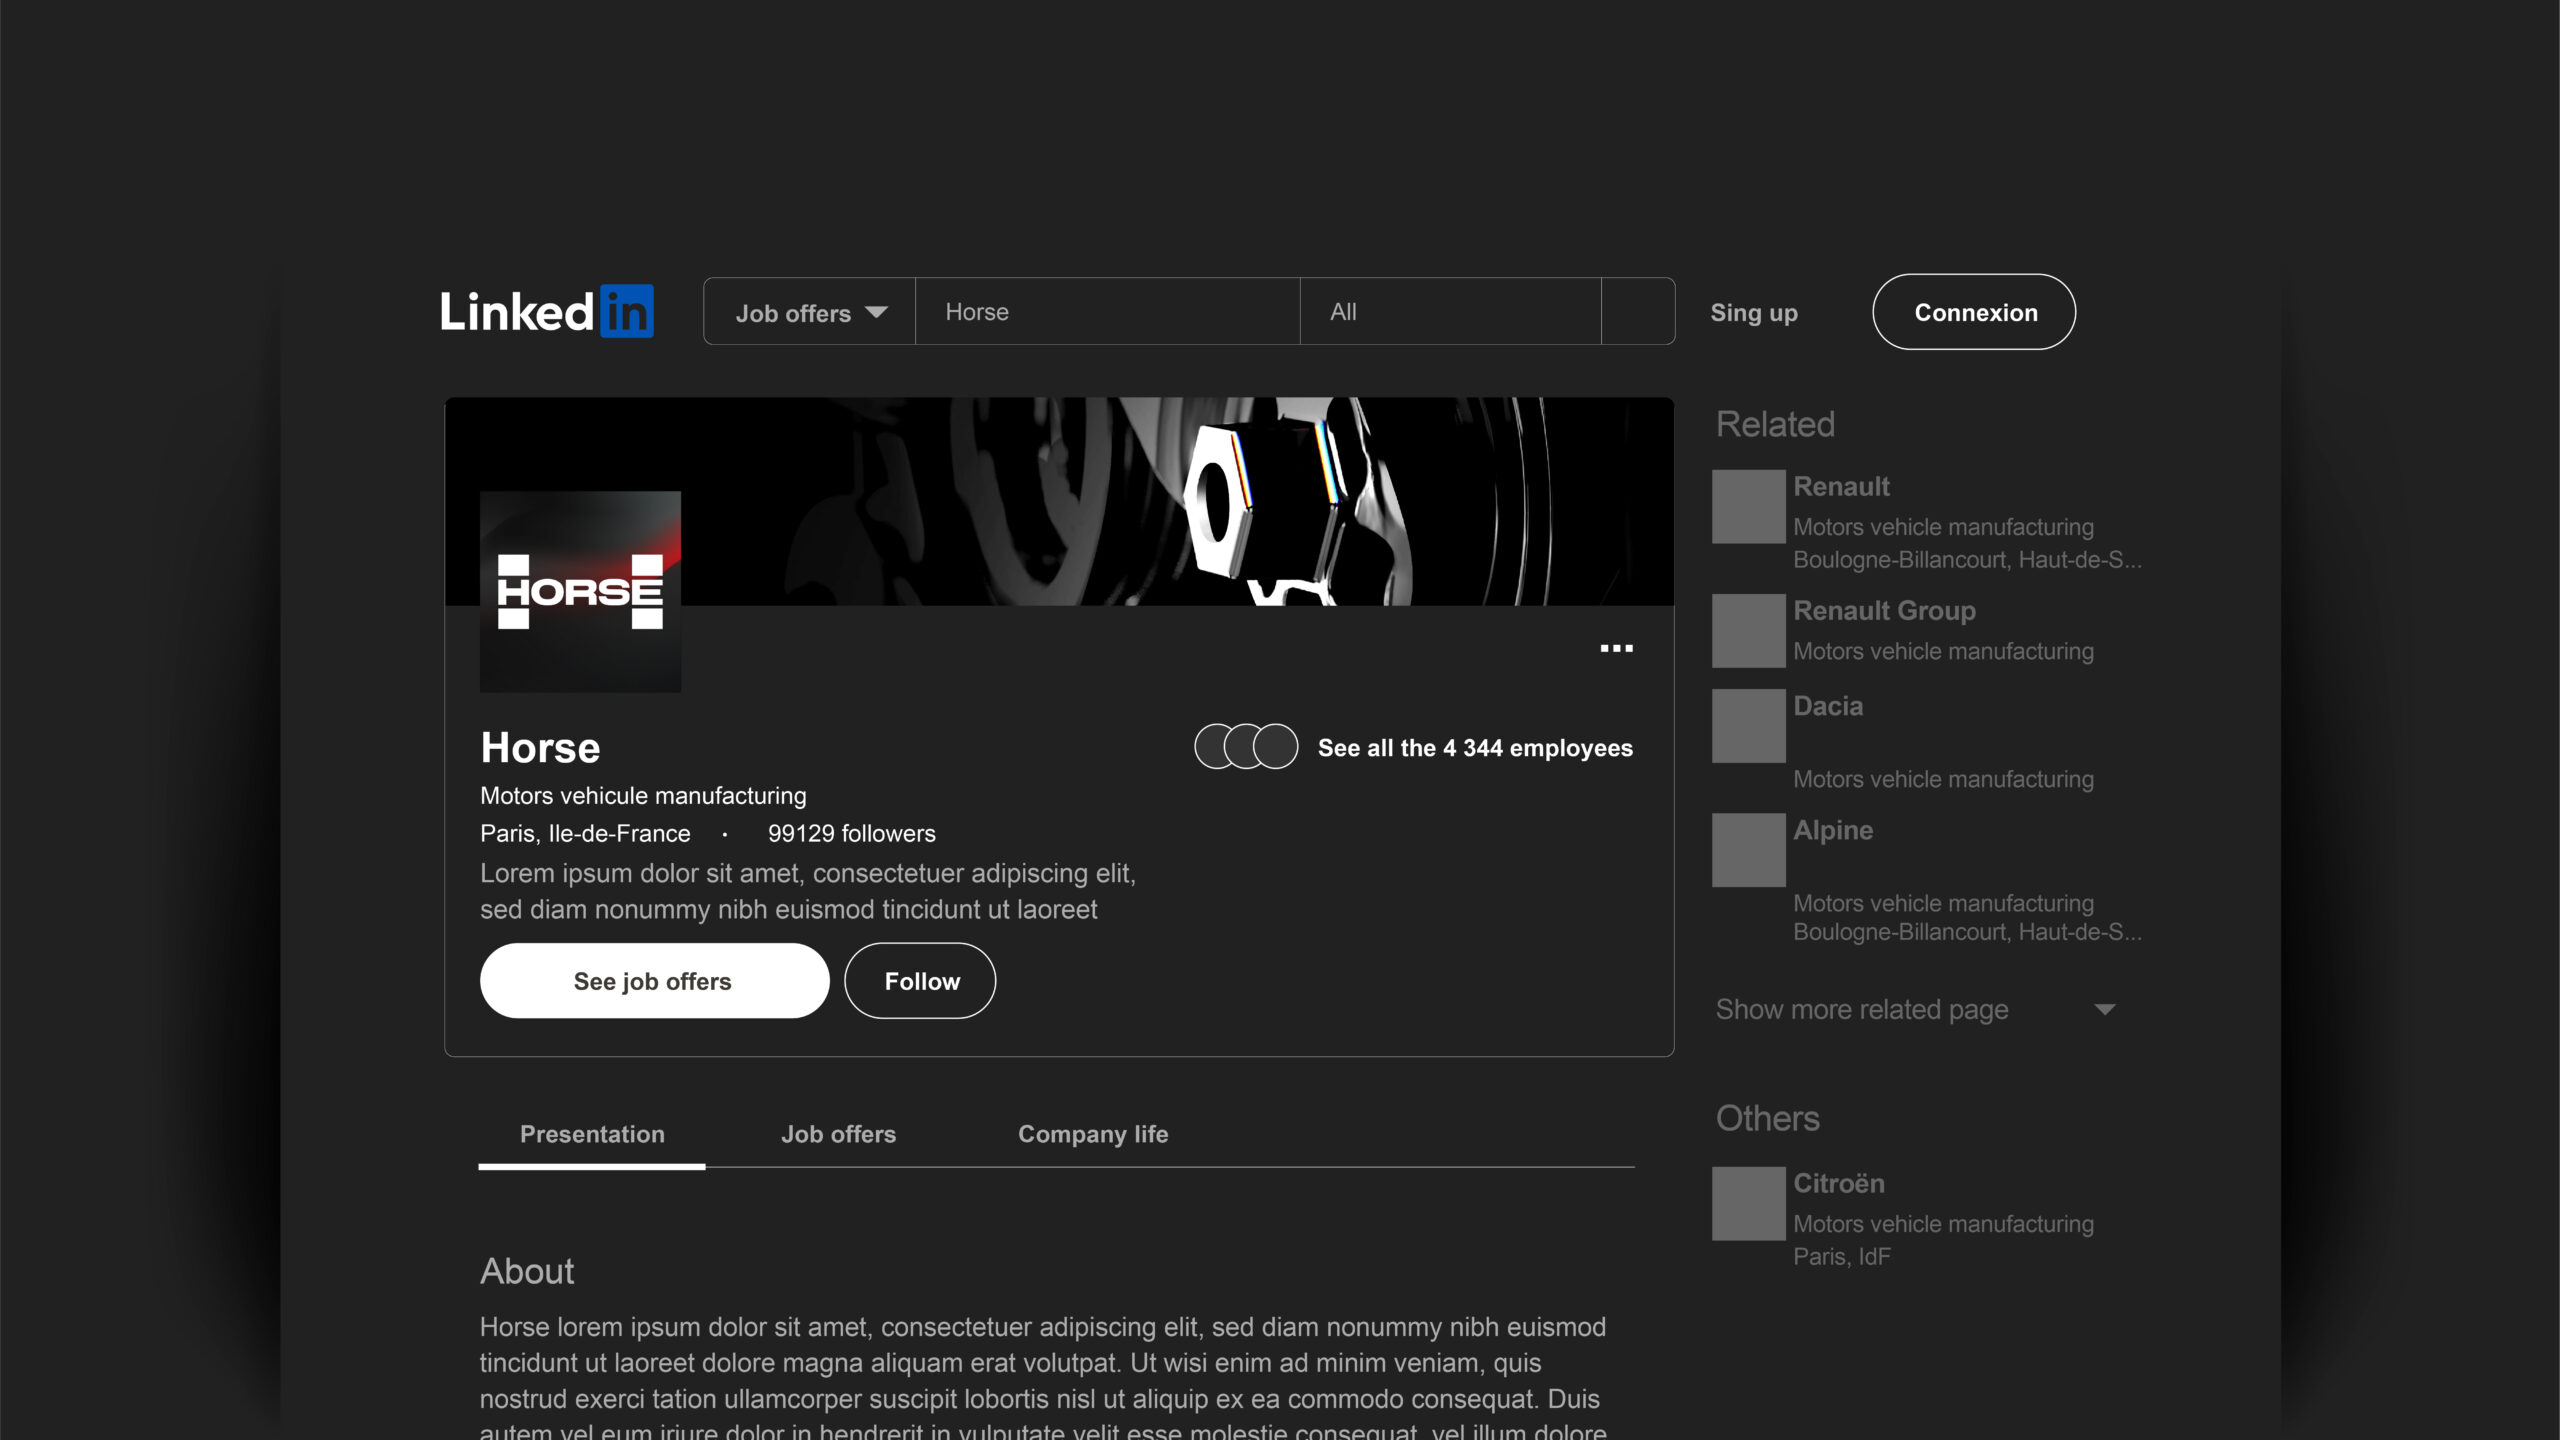Expand Show more related page
Viewport: 2560px width, 1440px height.
1916,1010
